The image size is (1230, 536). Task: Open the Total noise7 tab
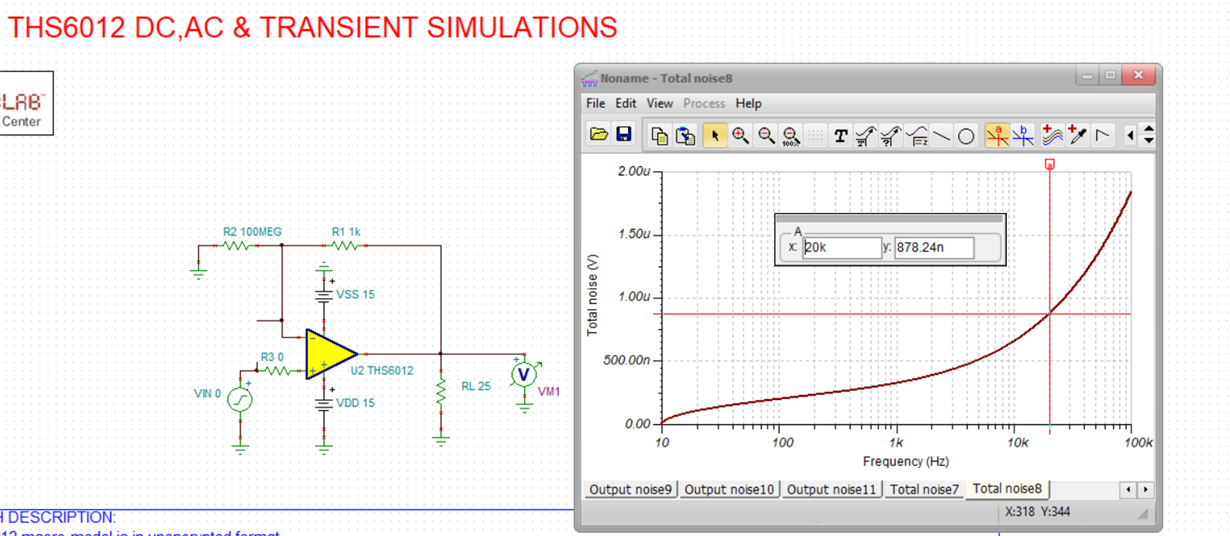924,489
